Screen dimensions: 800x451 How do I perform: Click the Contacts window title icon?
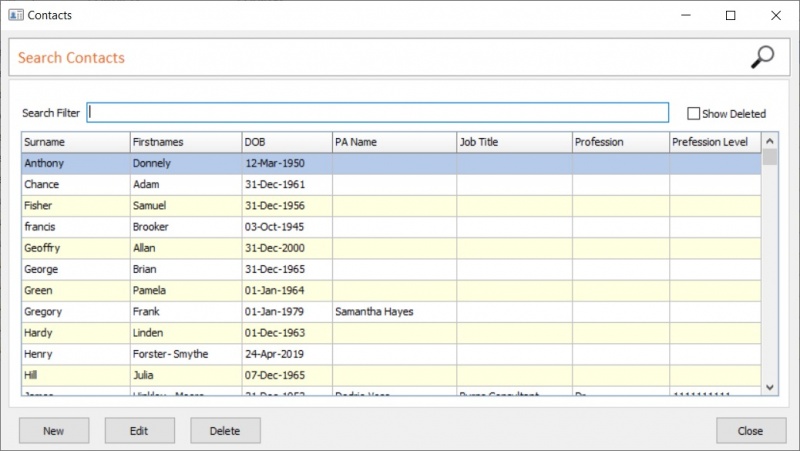[x=16, y=15]
